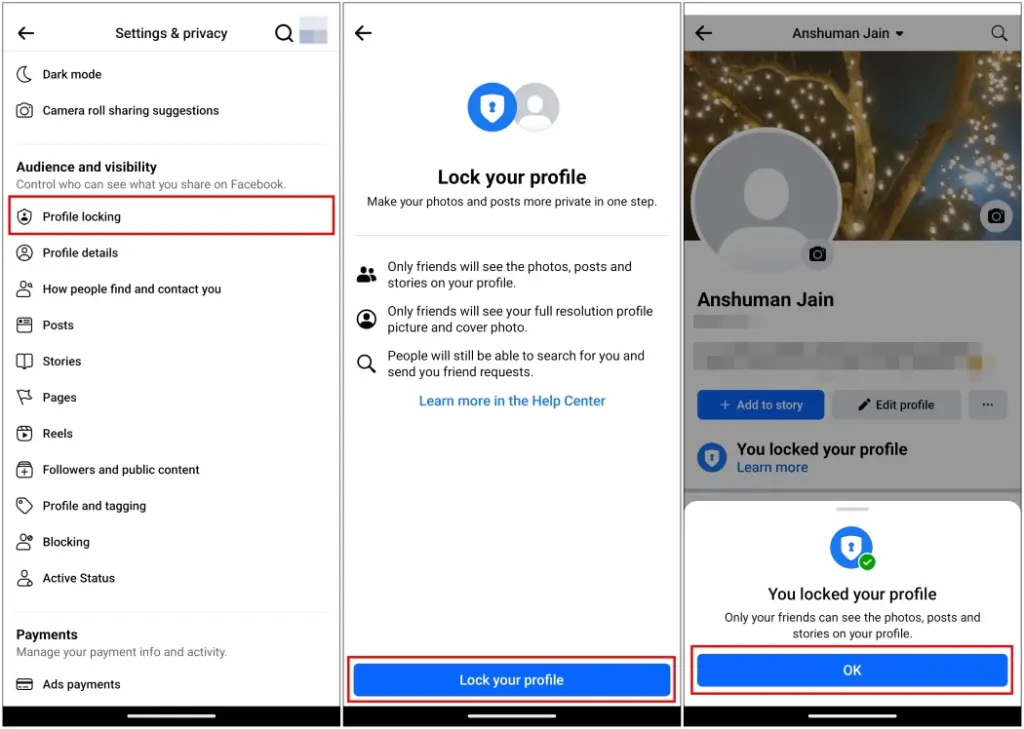The image size is (1024, 729).
Task: Tap camera icon on the cover photo
Action: point(996,216)
